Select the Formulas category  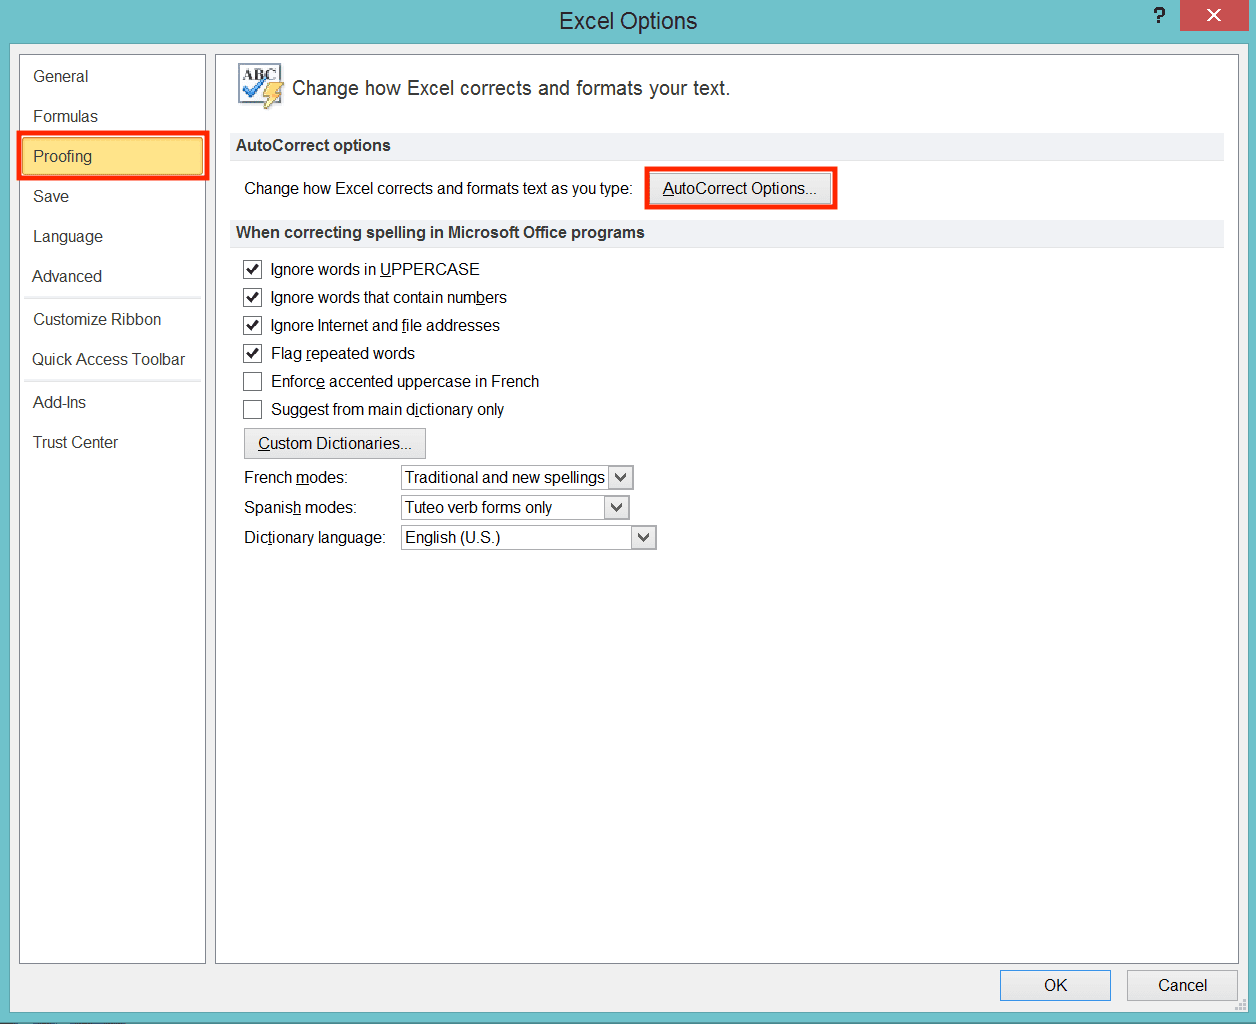(112, 116)
